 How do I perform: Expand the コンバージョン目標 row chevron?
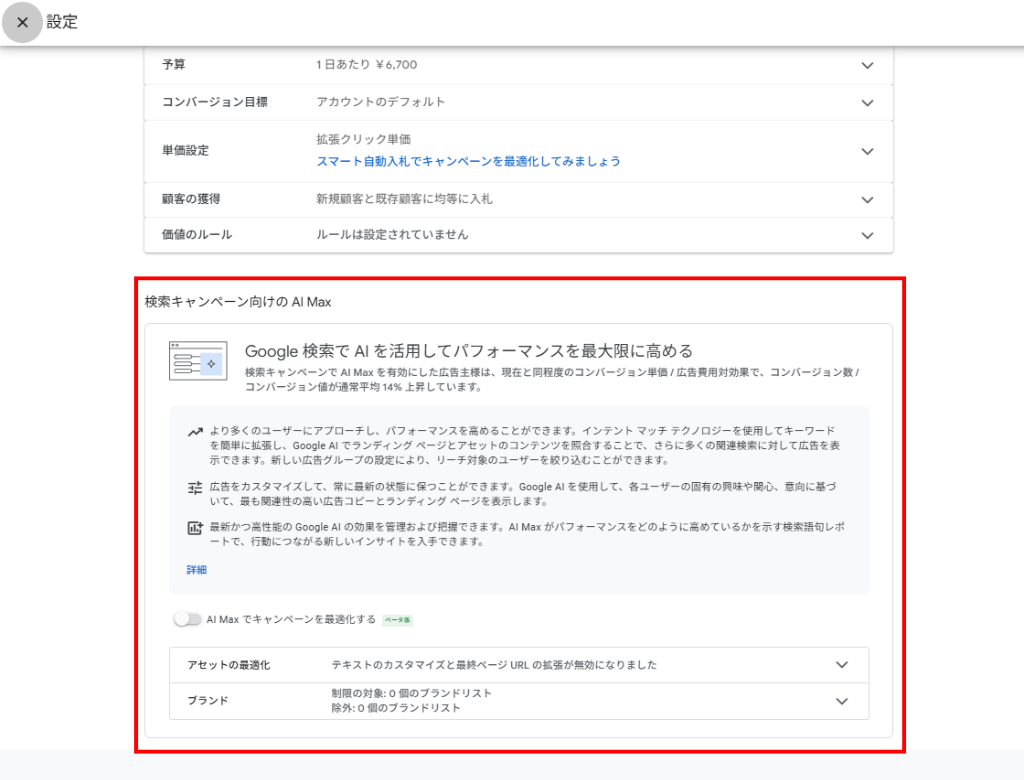[867, 103]
